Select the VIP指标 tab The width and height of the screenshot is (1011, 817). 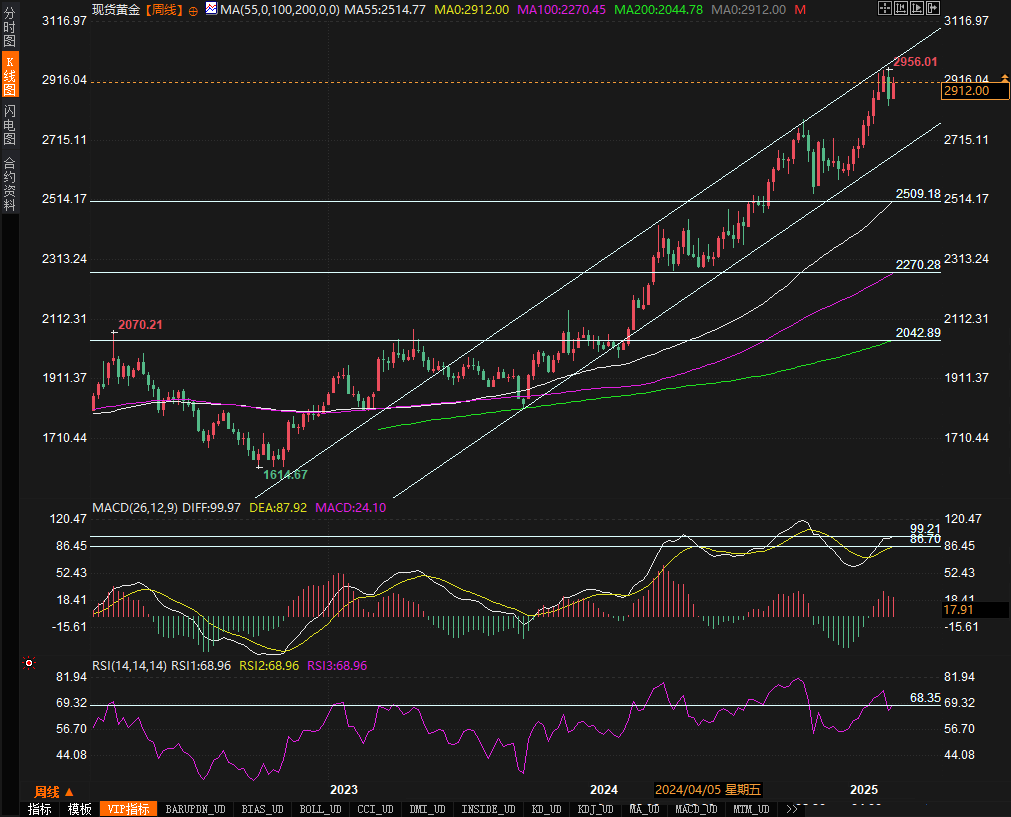128,809
